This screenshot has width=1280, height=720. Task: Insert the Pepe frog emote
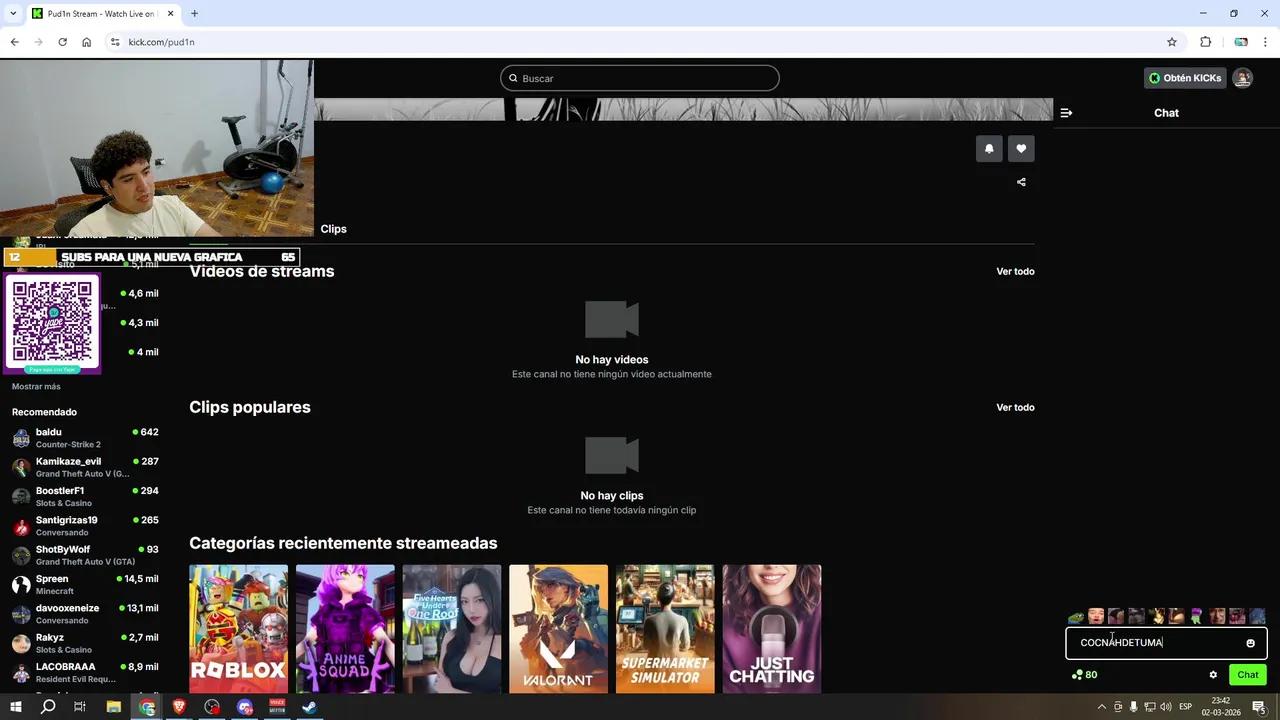click(x=1076, y=616)
